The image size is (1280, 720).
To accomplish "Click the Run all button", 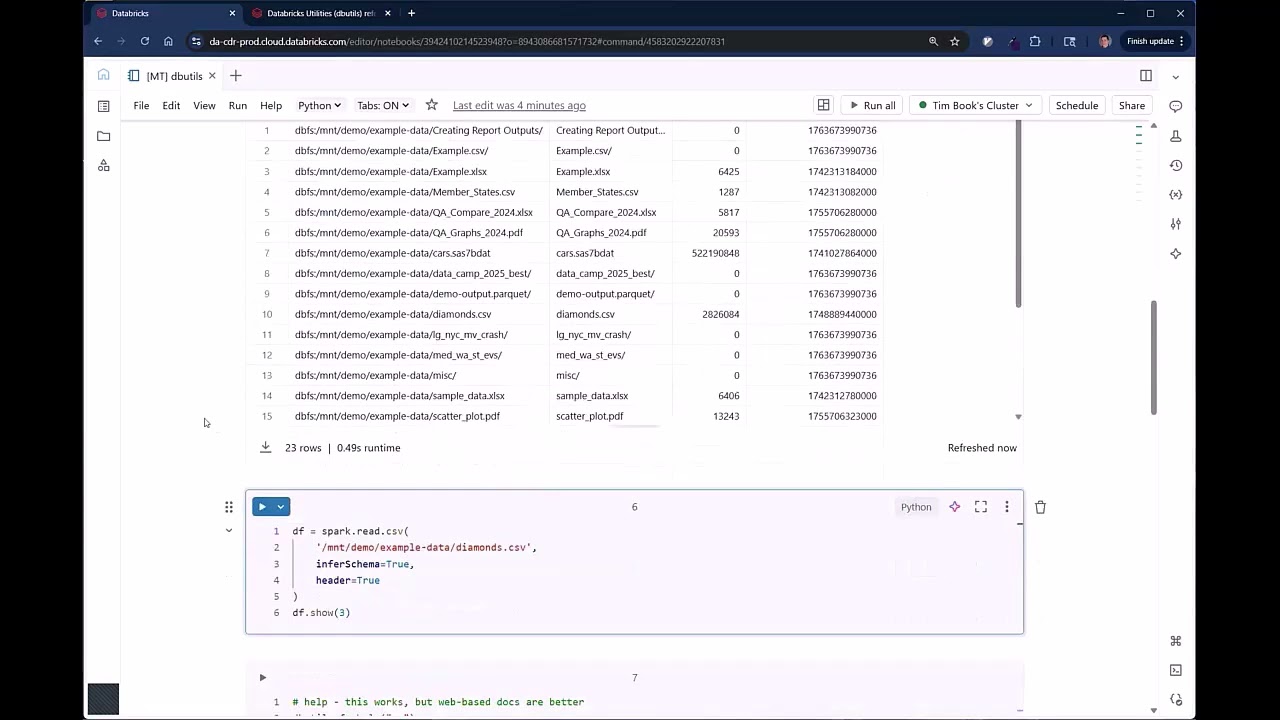I will [x=873, y=105].
